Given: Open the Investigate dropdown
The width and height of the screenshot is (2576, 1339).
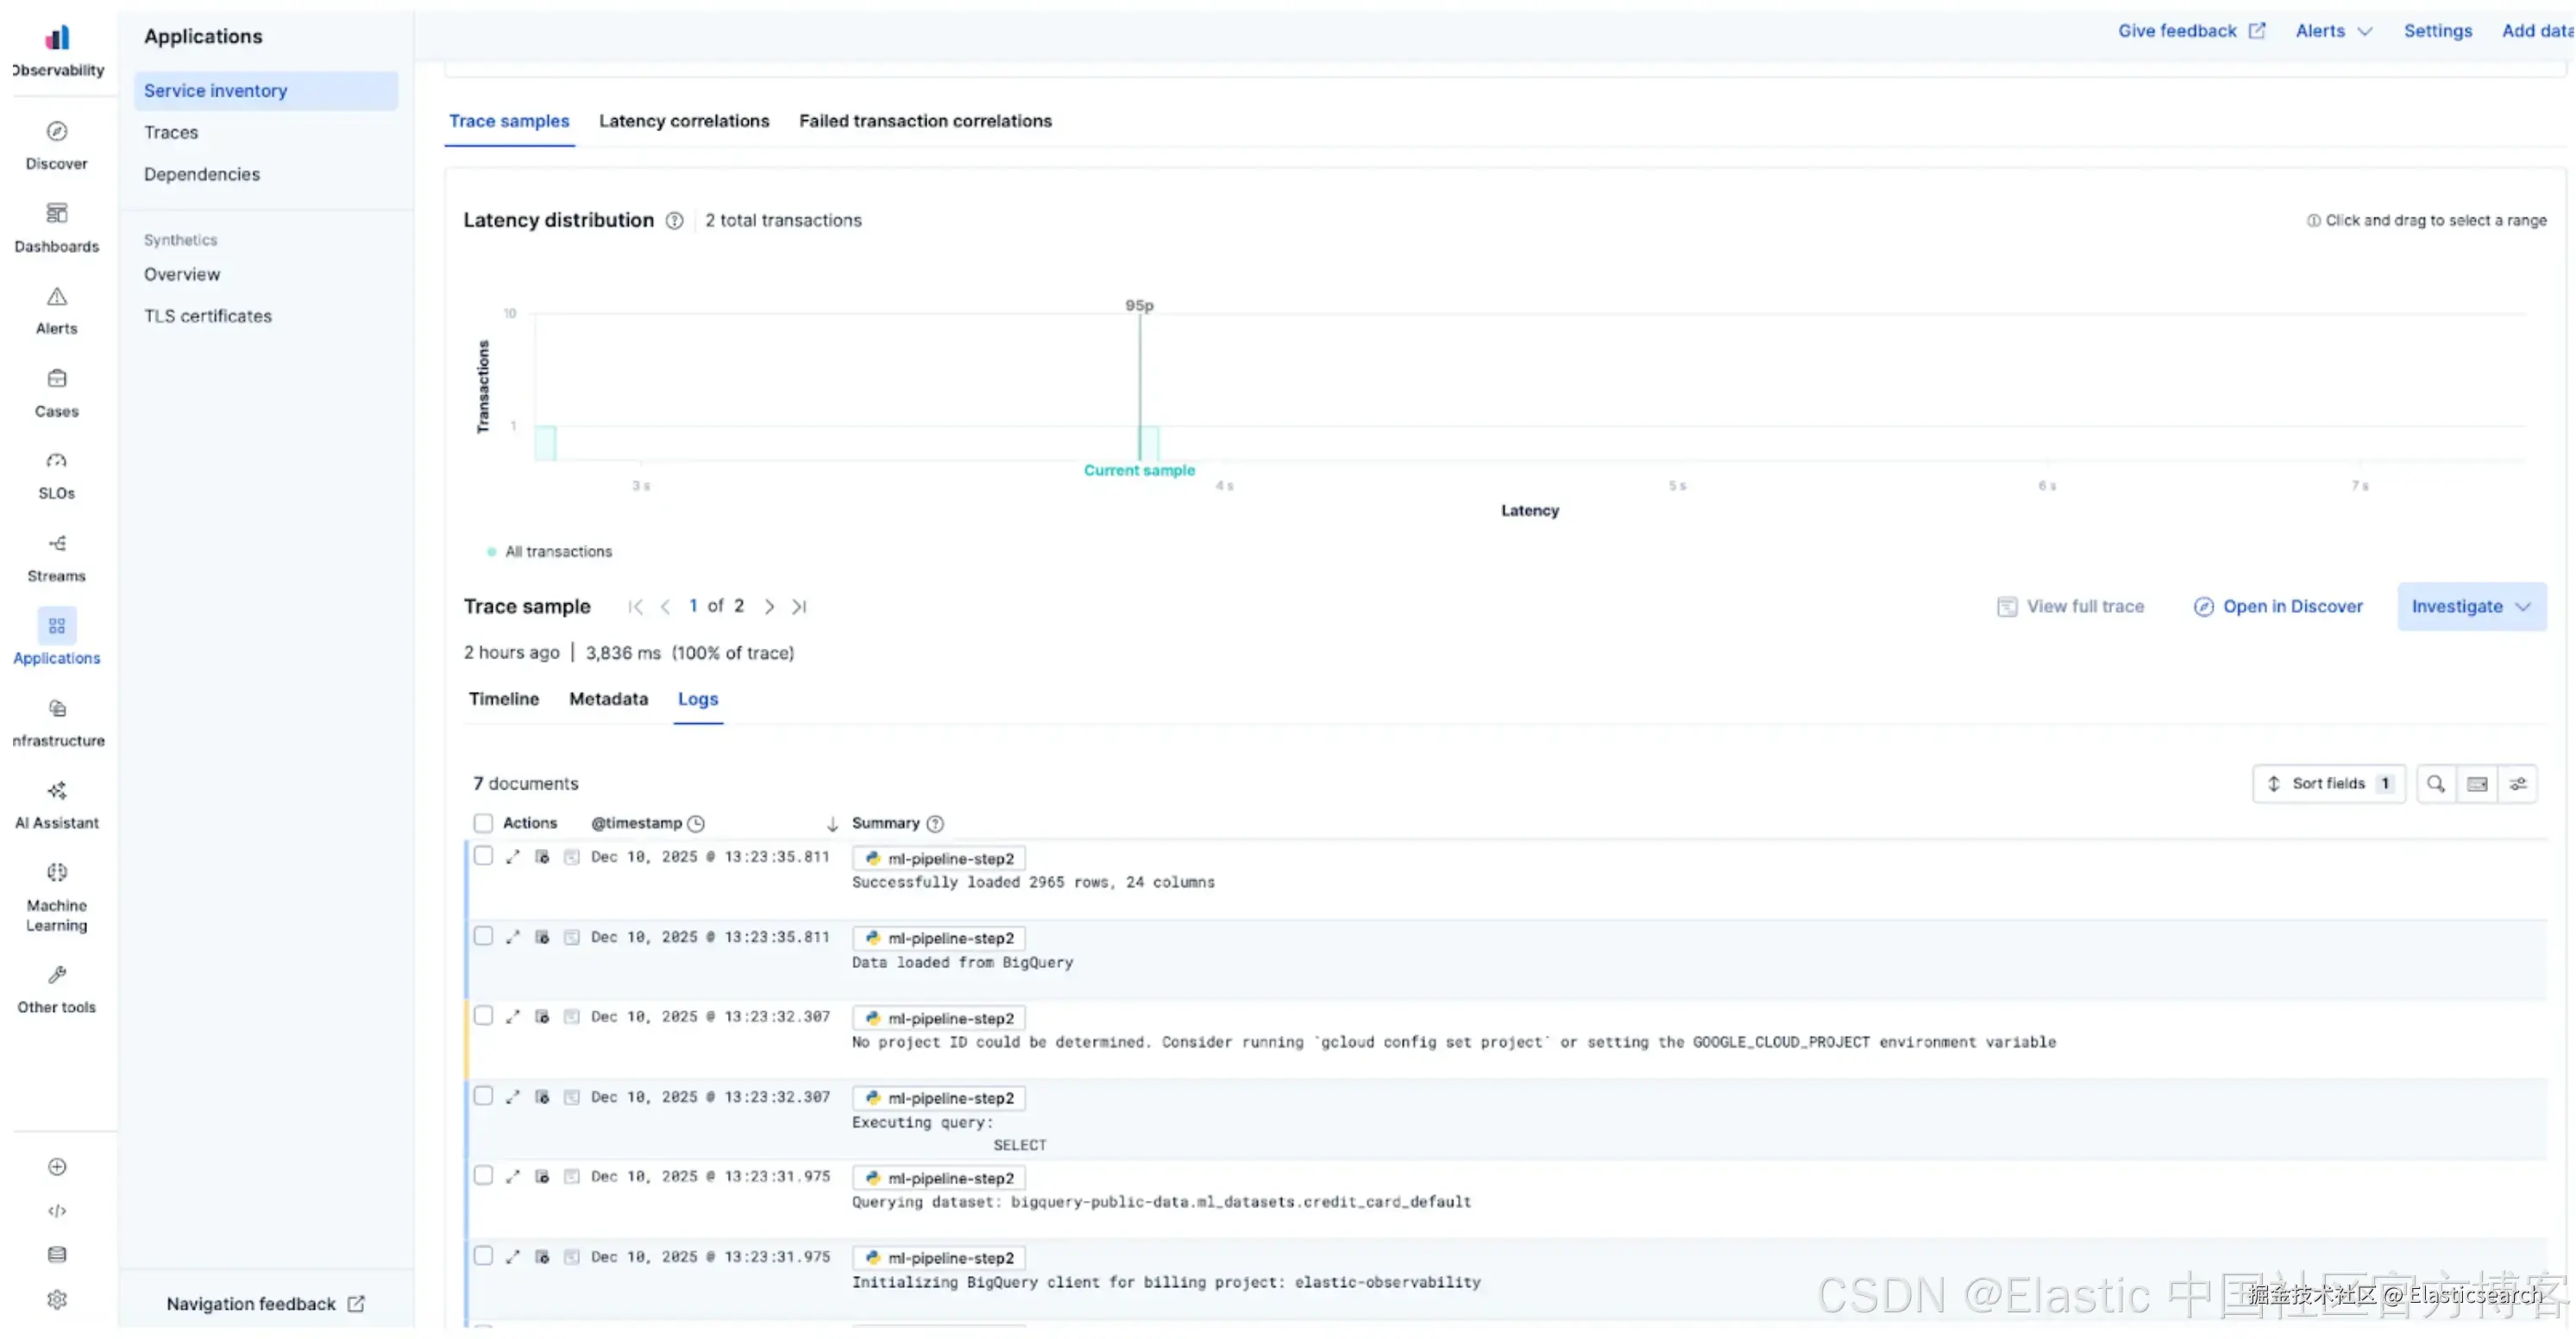Looking at the screenshot, I should (2471, 607).
